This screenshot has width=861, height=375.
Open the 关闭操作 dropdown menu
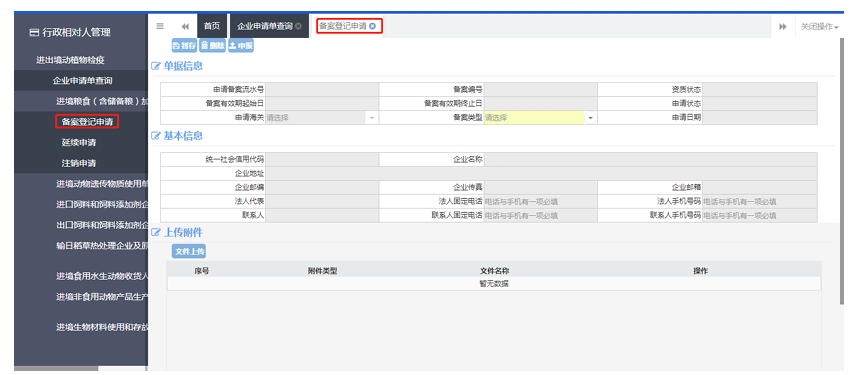coord(819,26)
